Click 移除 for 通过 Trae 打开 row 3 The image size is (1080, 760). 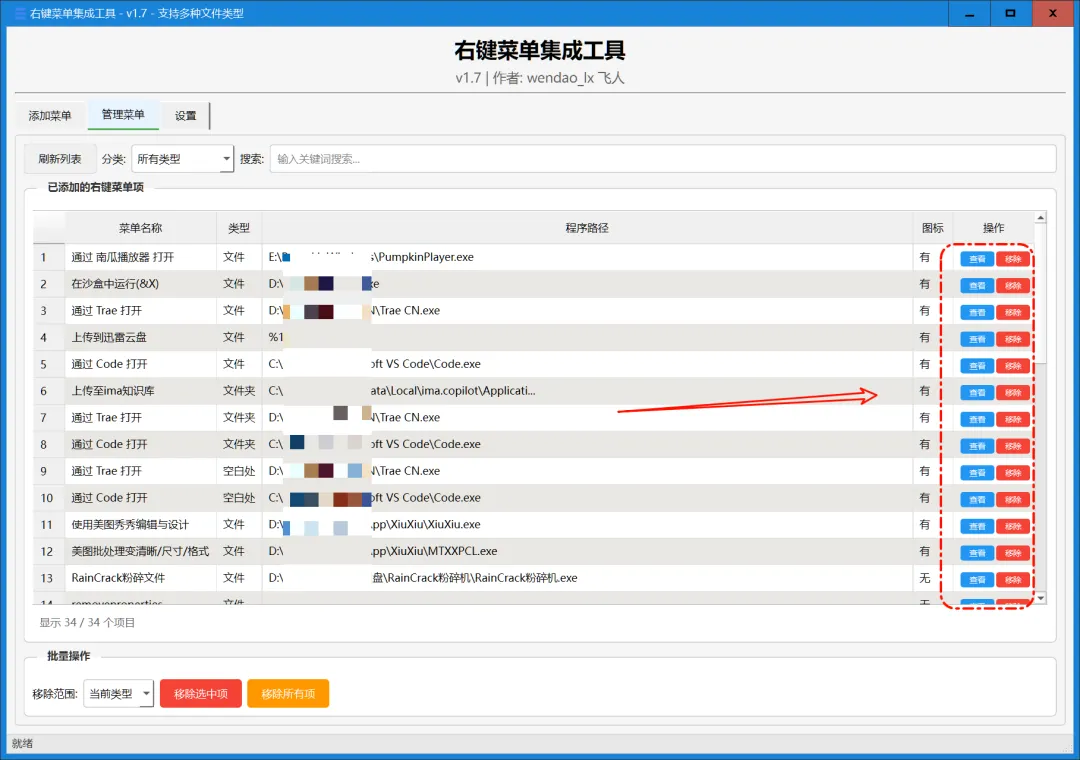coord(1013,311)
